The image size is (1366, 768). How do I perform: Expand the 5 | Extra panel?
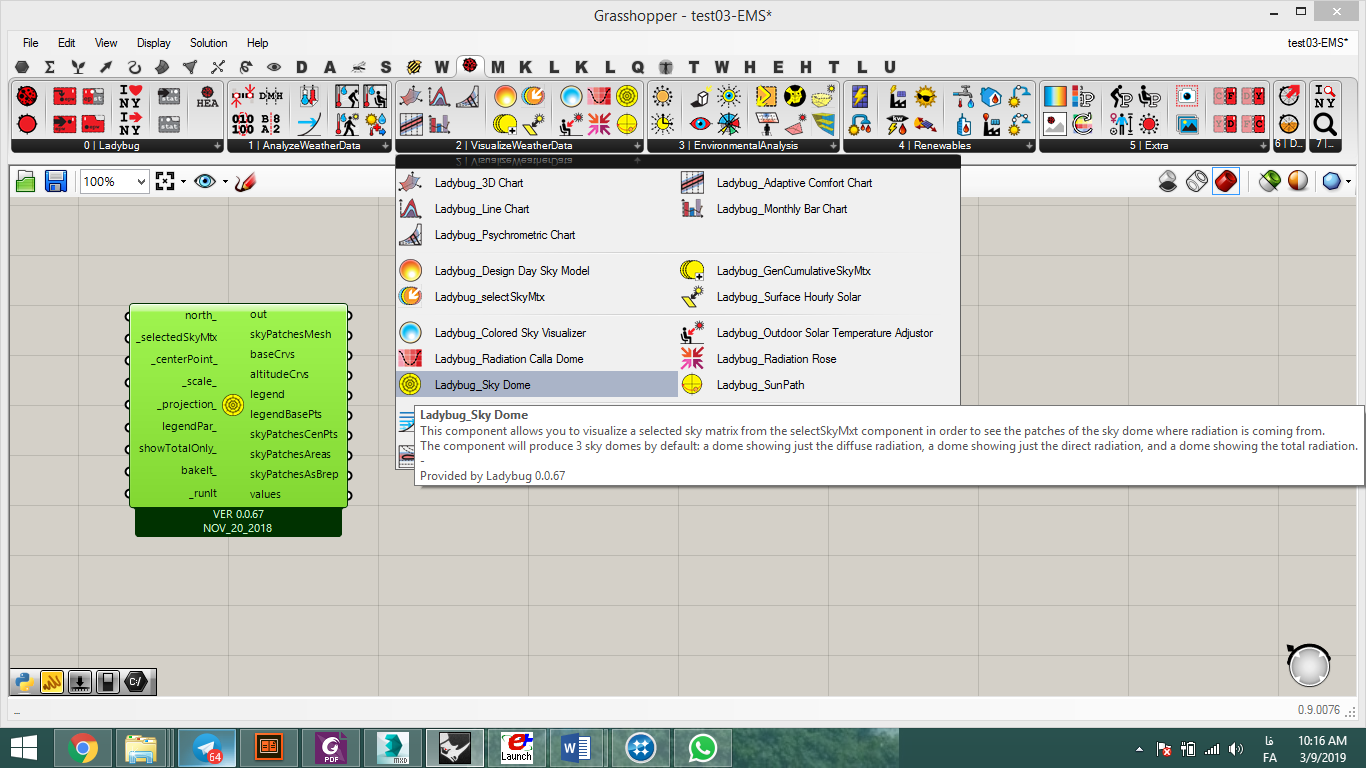point(1264,146)
